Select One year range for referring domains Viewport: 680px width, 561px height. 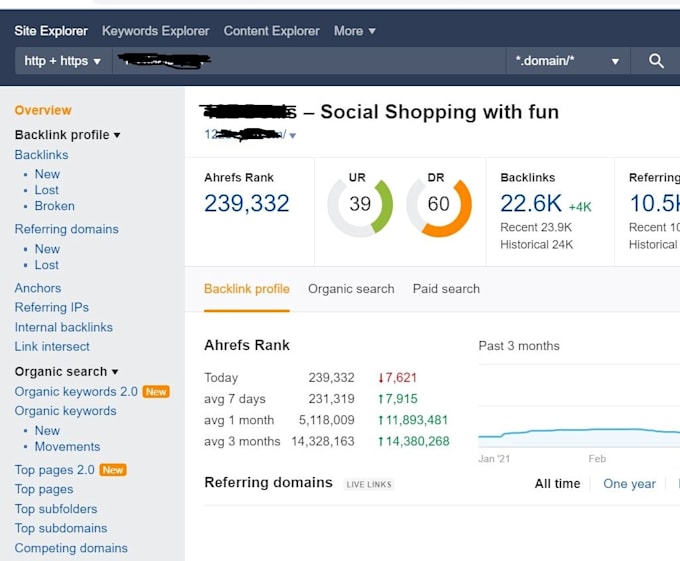pyautogui.click(x=629, y=483)
